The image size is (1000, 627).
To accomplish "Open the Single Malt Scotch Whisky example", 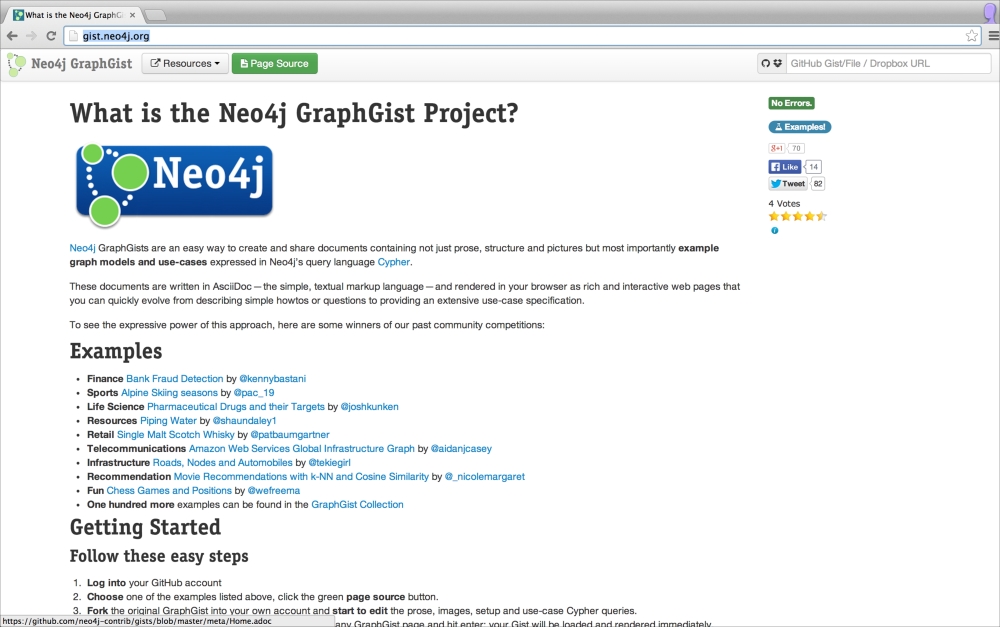I will coord(176,435).
